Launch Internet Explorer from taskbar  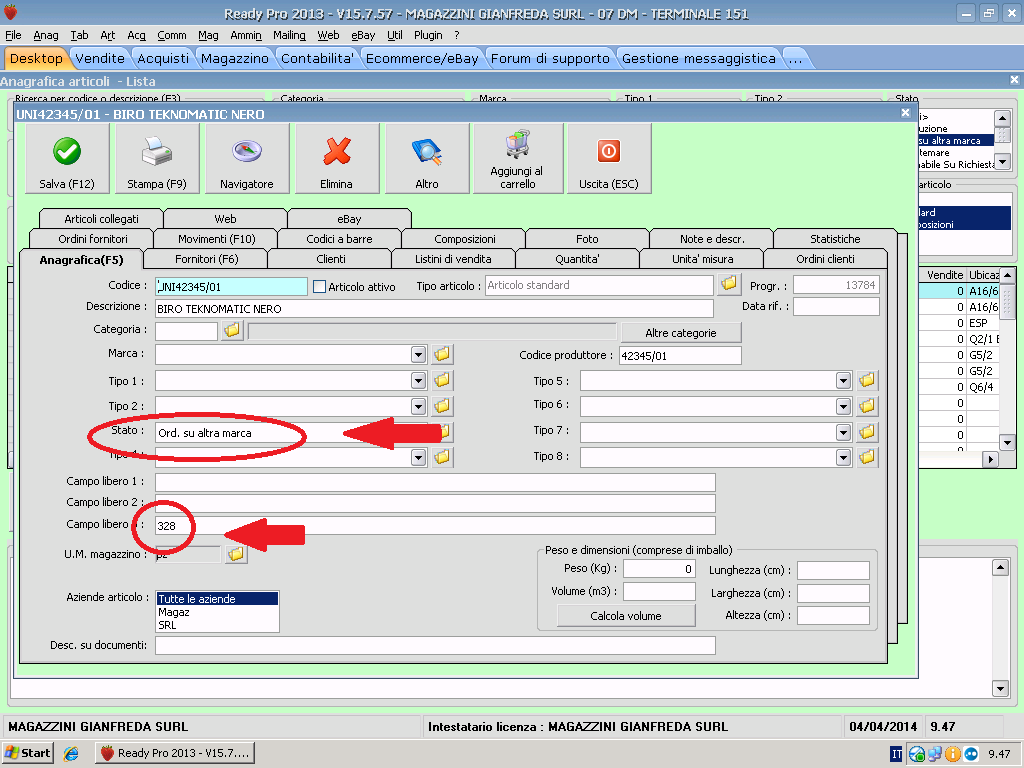71,753
